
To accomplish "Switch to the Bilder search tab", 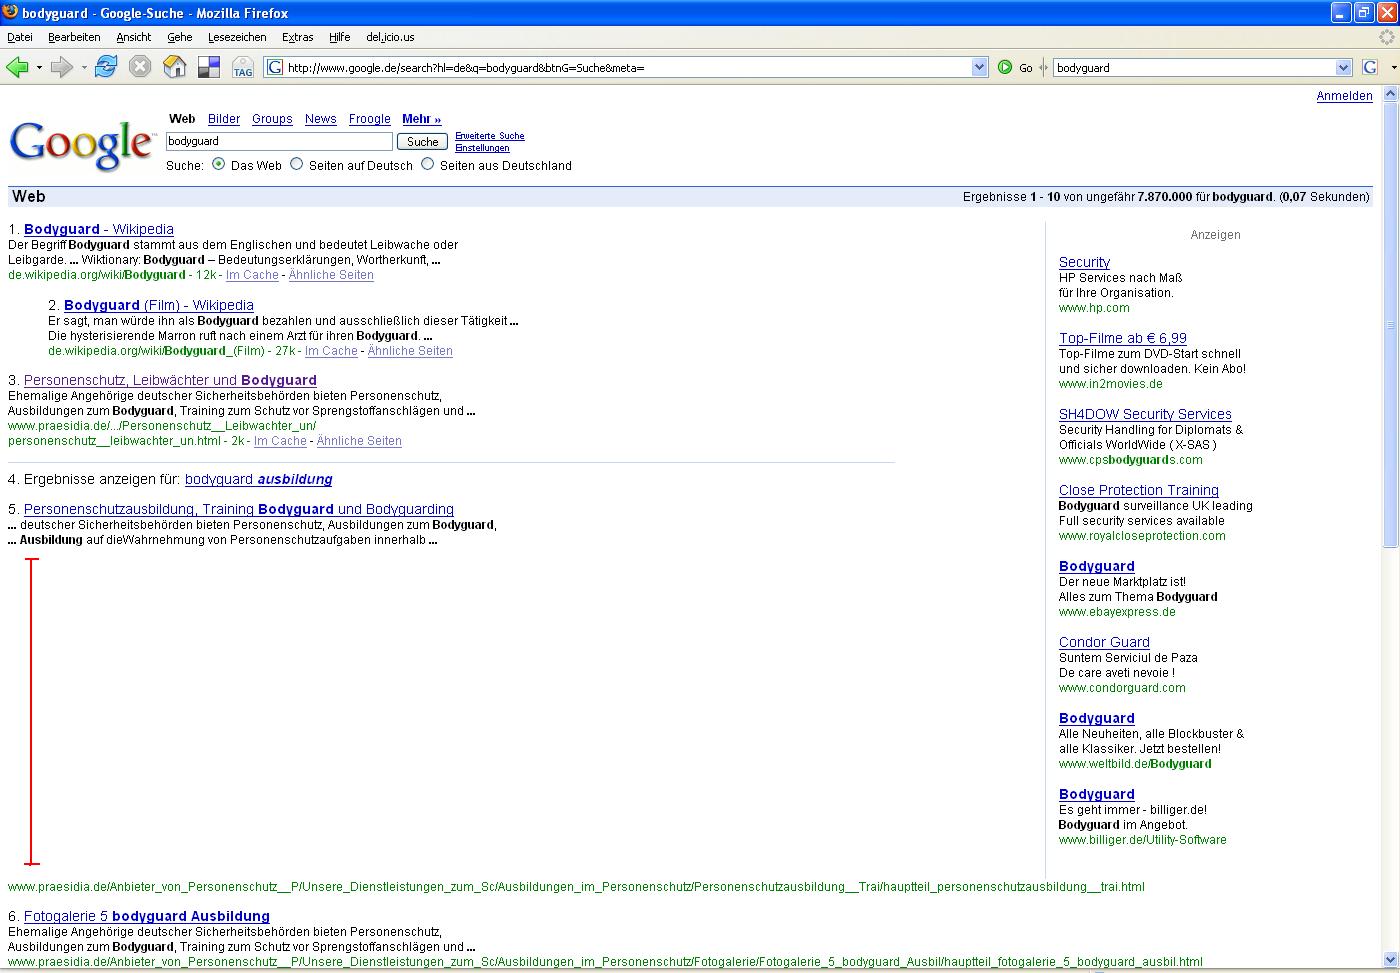I will coord(224,118).
